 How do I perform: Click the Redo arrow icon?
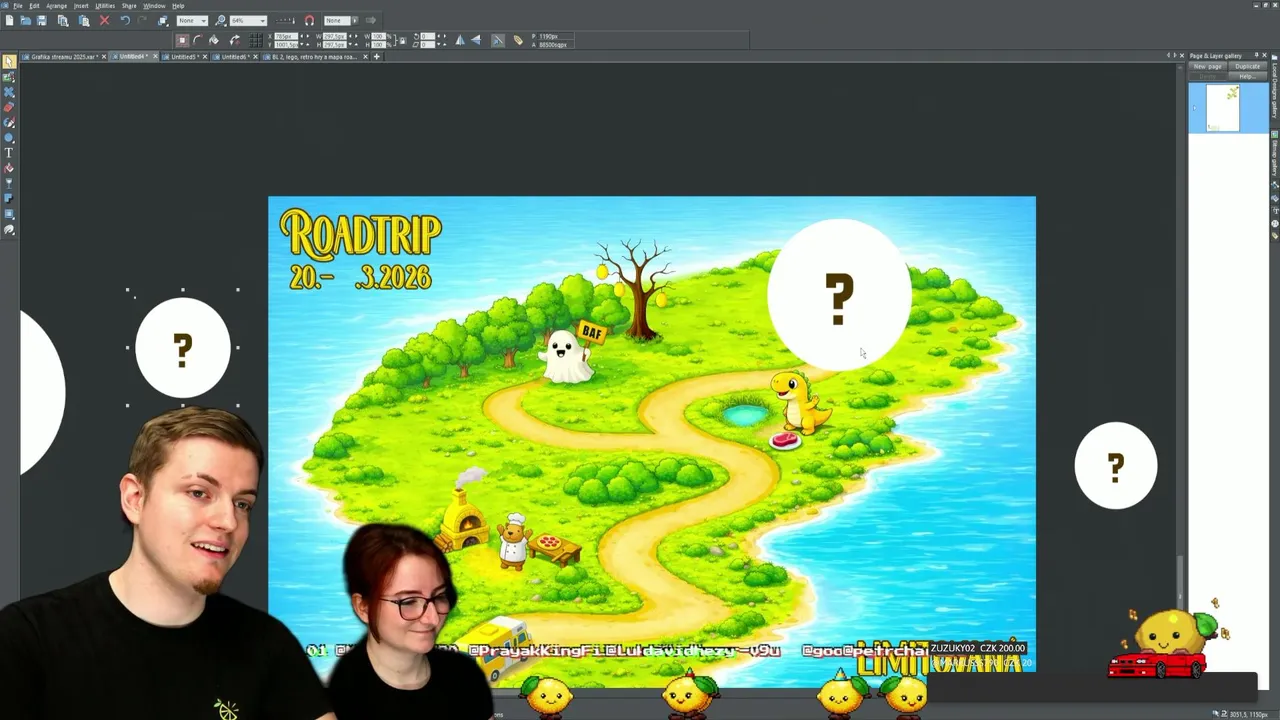(x=142, y=20)
